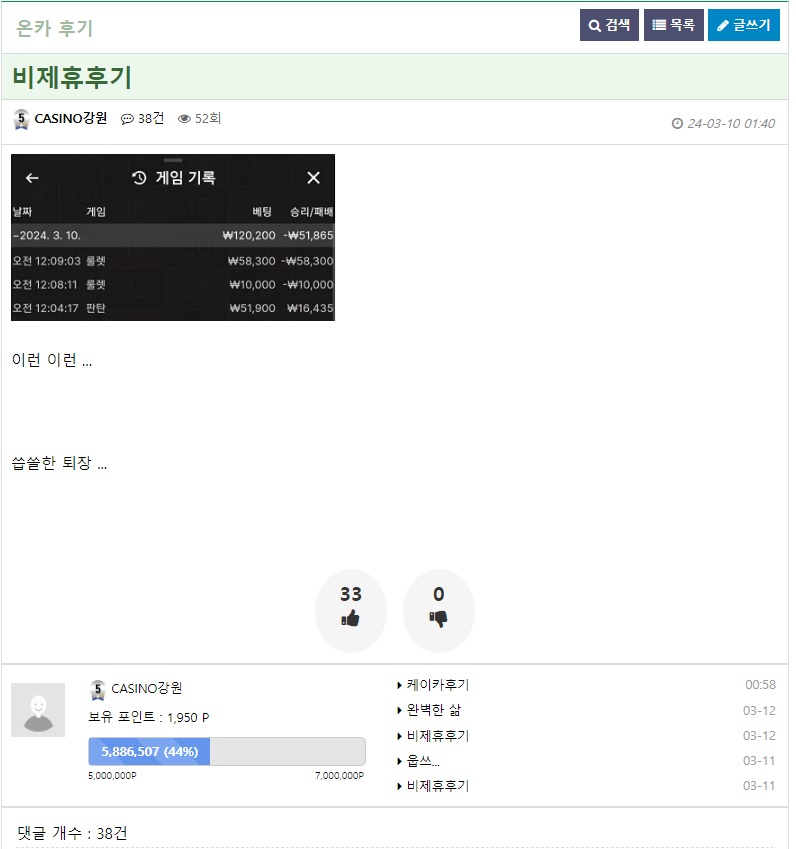Open the game record screenshot image
The height and width of the screenshot is (849, 796).
pyautogui.click(x=173, y=237)
